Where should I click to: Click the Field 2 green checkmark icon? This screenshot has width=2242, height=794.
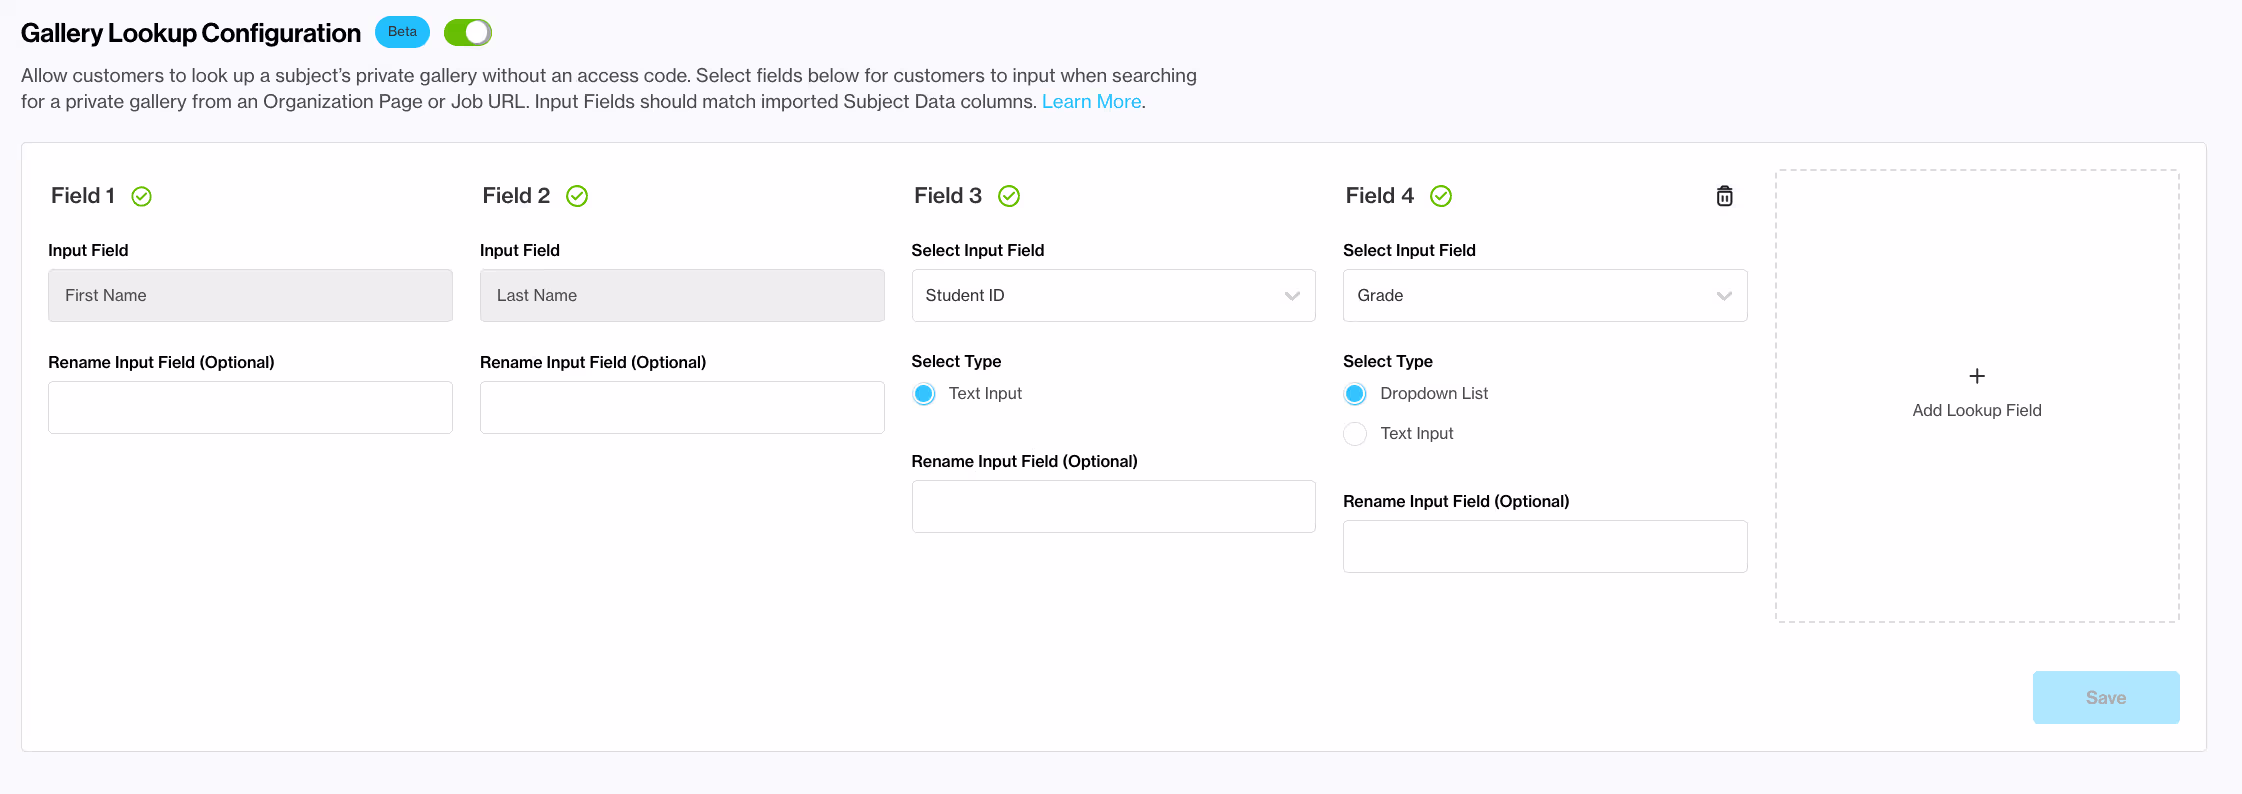tap(577, 196)
